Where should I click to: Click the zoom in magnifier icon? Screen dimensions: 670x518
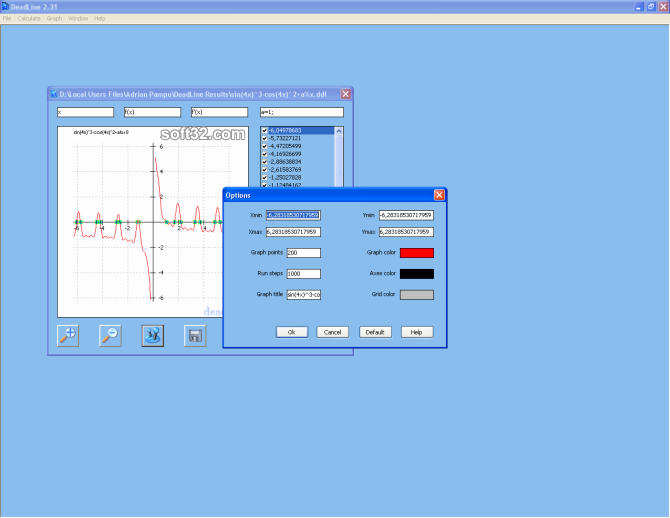click(69, 335)
